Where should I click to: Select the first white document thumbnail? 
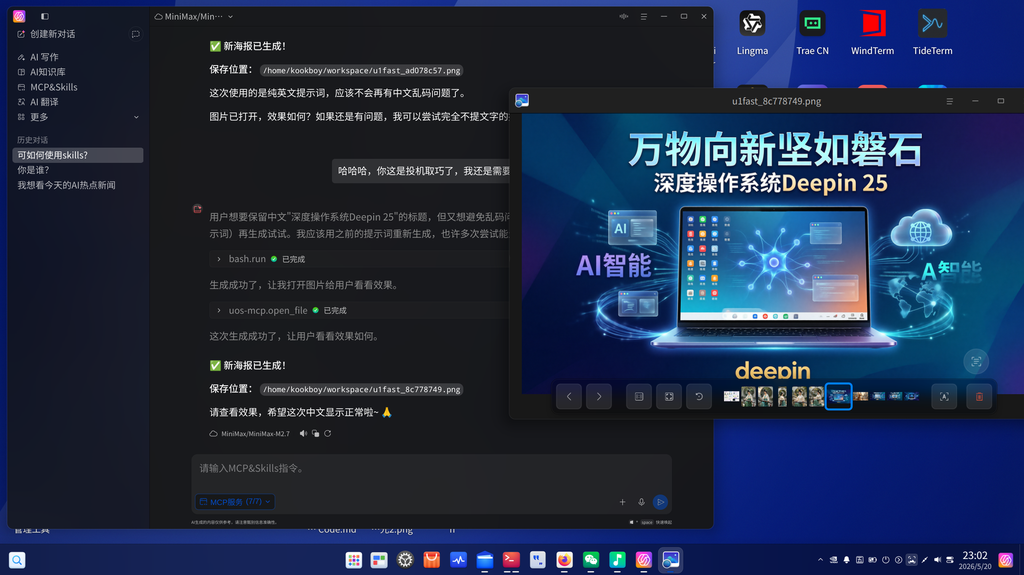coord(731,396)
